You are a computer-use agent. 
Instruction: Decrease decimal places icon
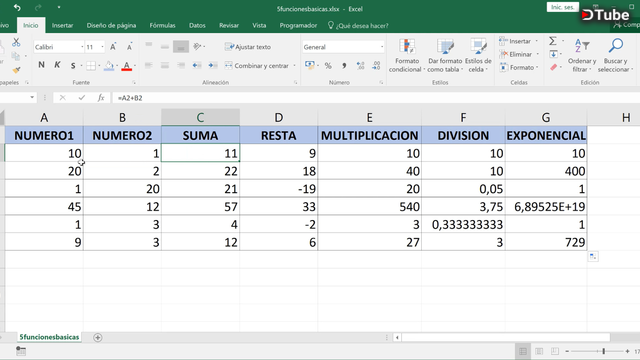coord(376,65)
